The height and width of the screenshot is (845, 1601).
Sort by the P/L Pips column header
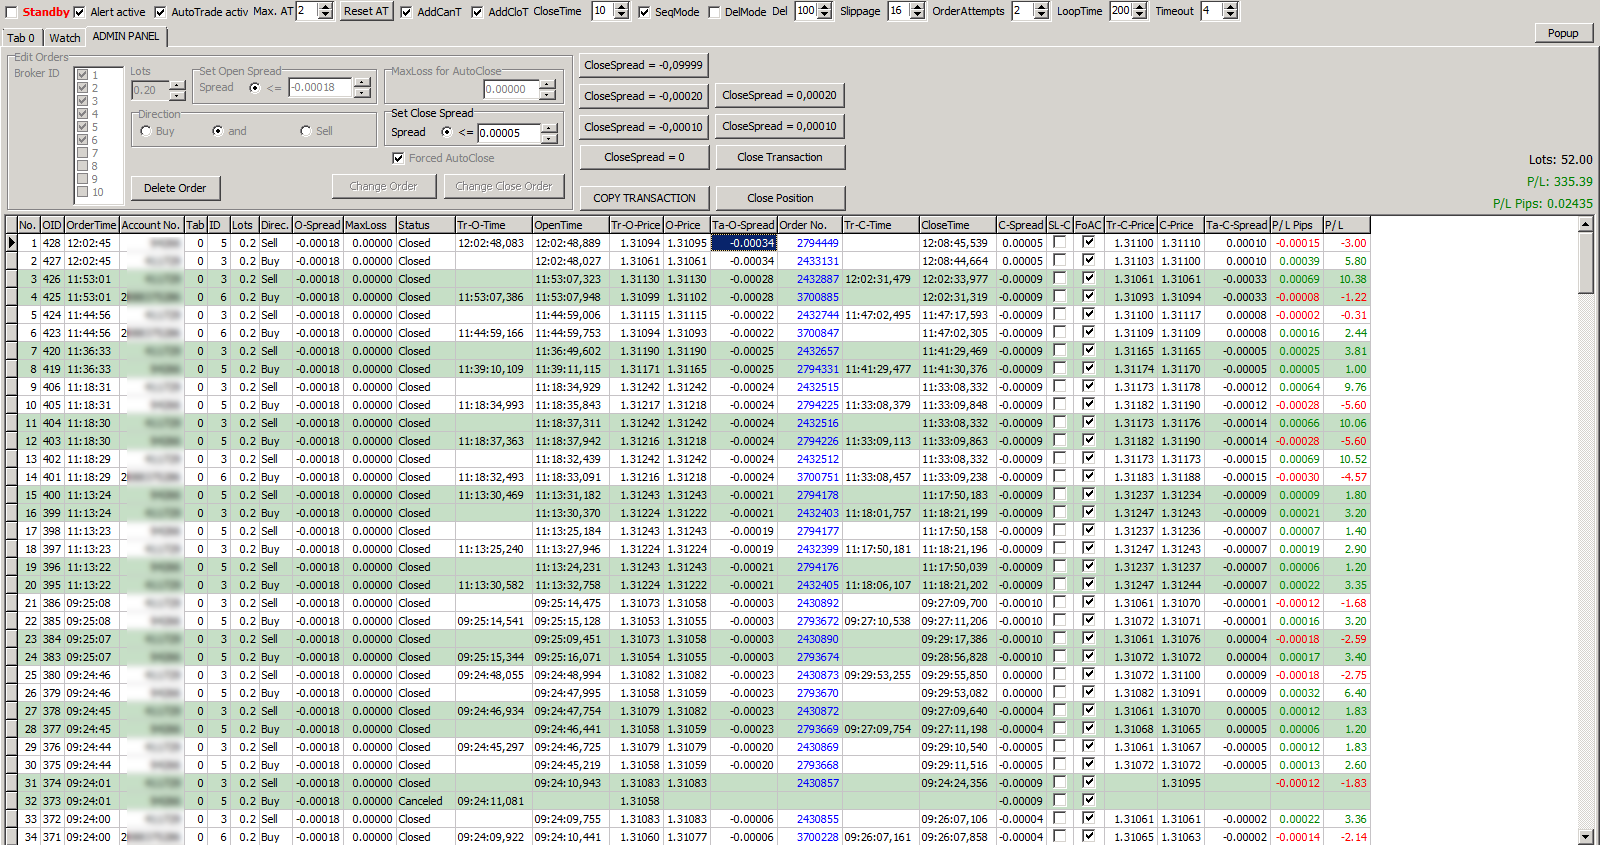tap(1295, 225)
